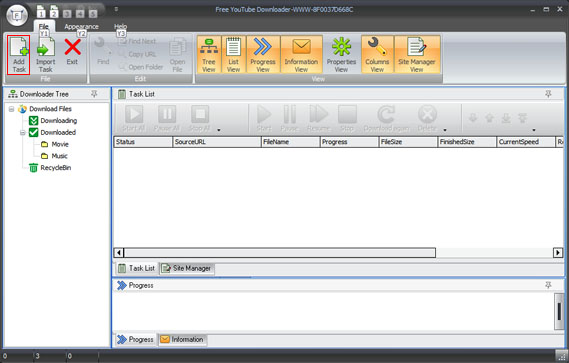The height and width of the screenshot is (363, 569).
Task: Collapse the Downloaded tree node
Action: click(x=22, y=132)
